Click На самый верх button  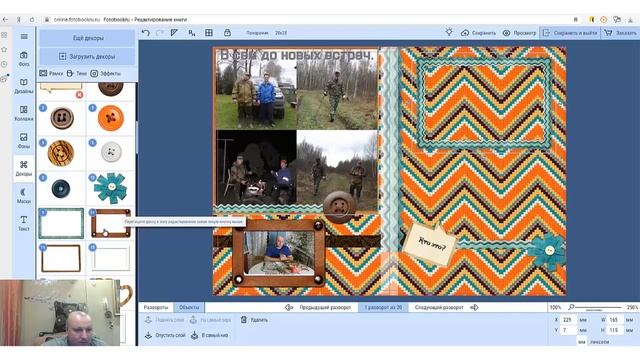[211, 320]
